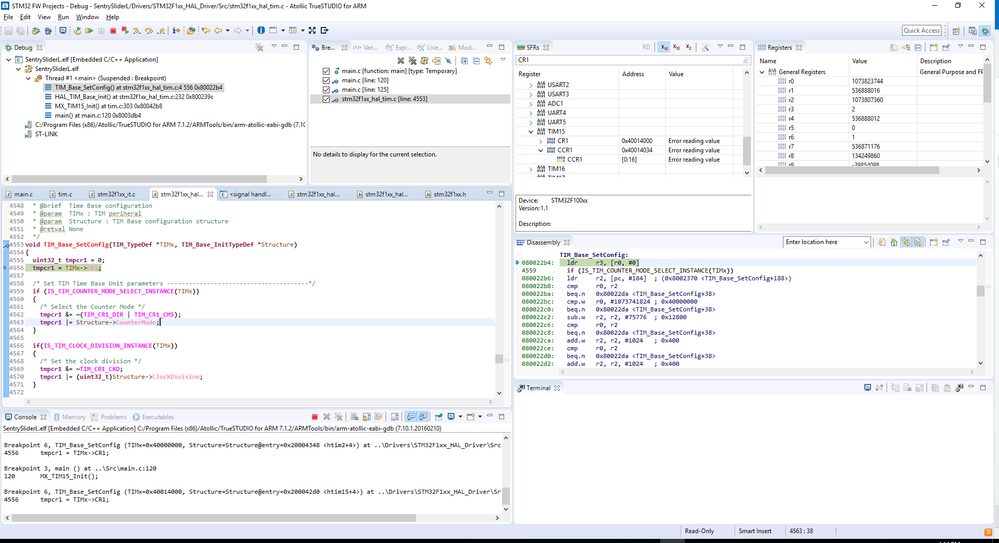Click Pin Console icon in Console toolbar

(439, 417)
